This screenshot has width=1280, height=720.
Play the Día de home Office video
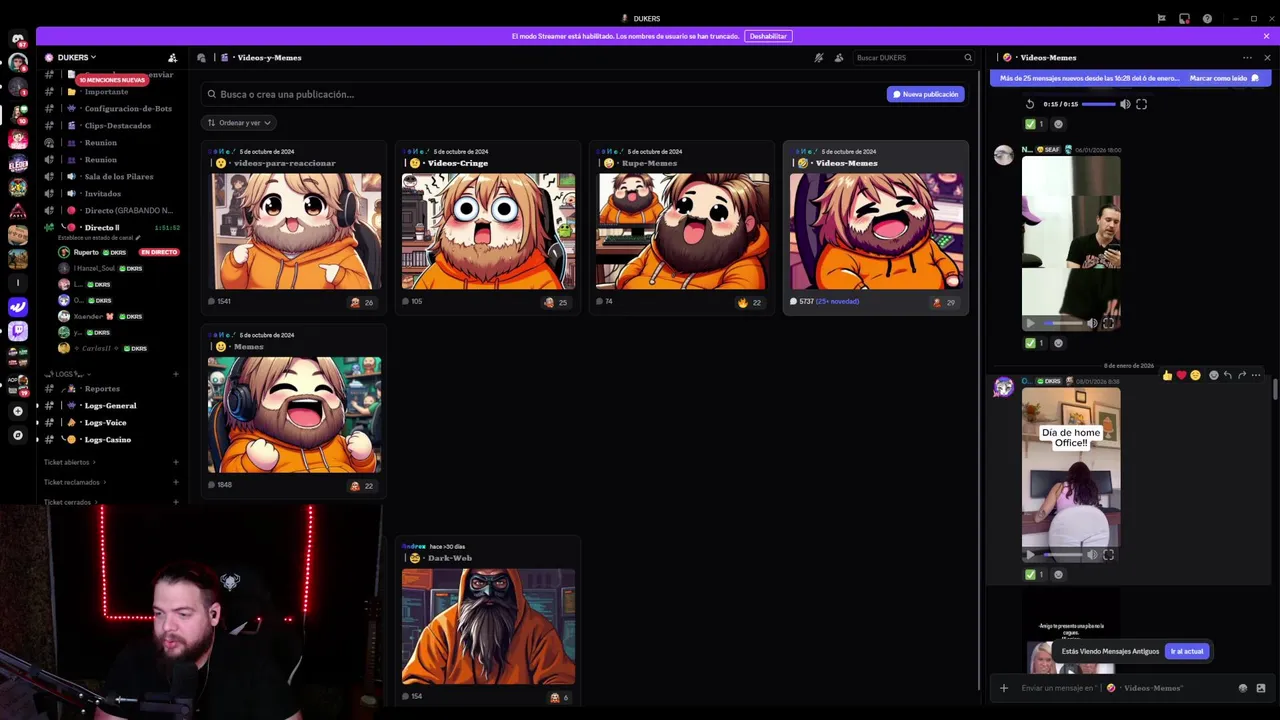[x=1030, y=555]
